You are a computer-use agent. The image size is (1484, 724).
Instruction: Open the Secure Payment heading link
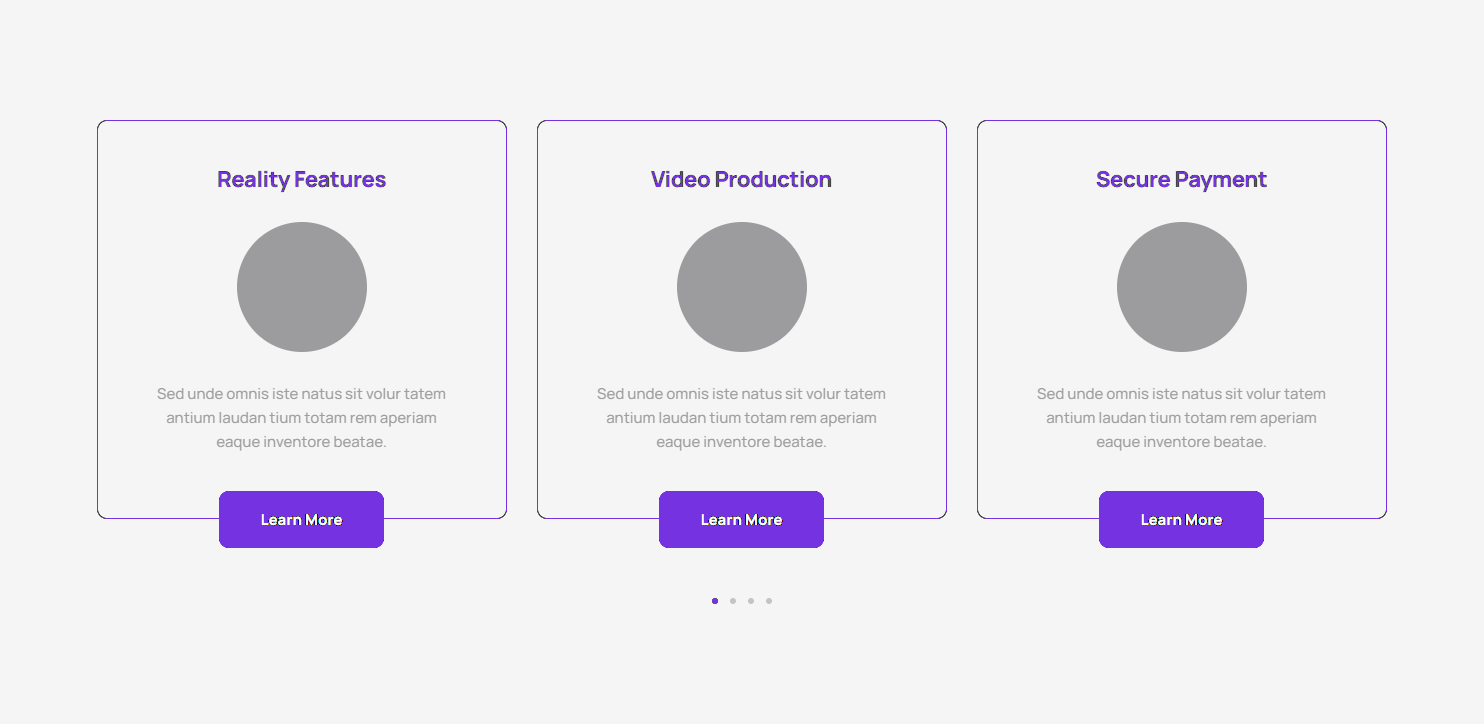[x=1181, y=180]
